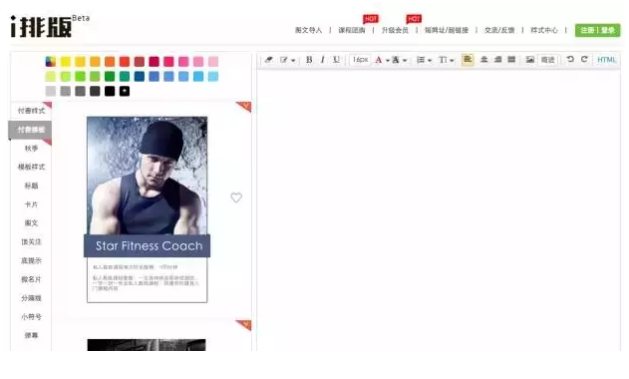
Task: Click the 课程团购 nav link
Action: coord(352,30)
